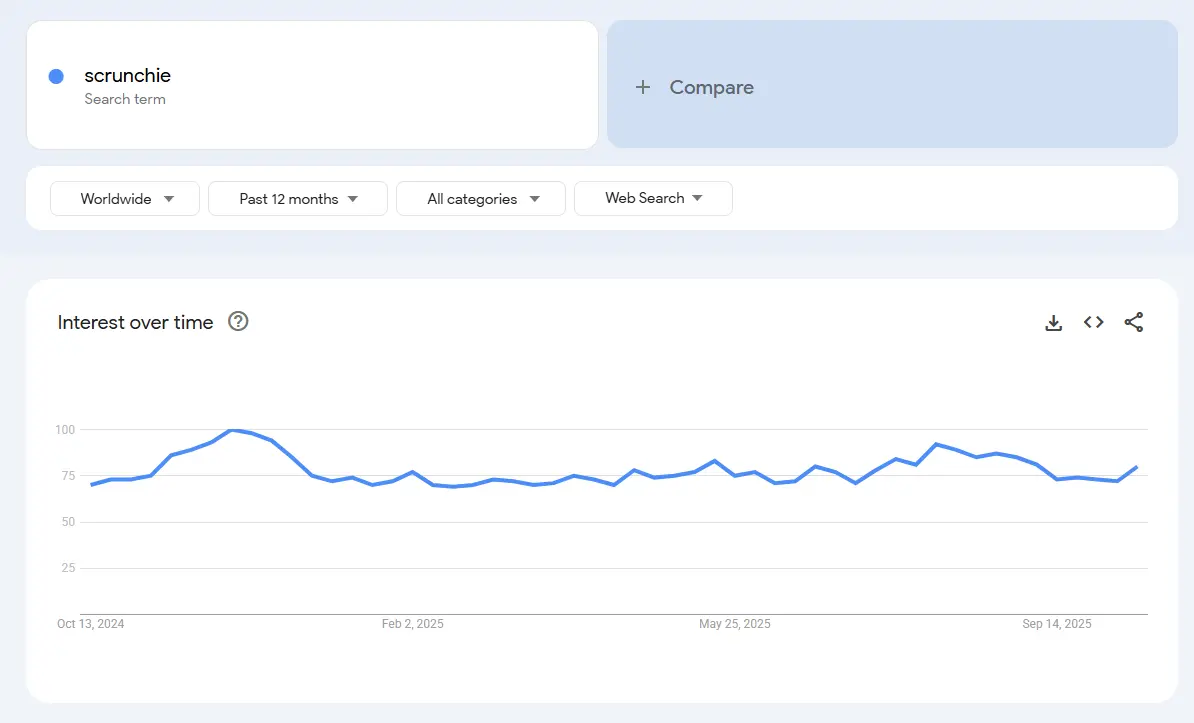Click Compare to add another search term
1194x723 pixels.
(711, 87)
